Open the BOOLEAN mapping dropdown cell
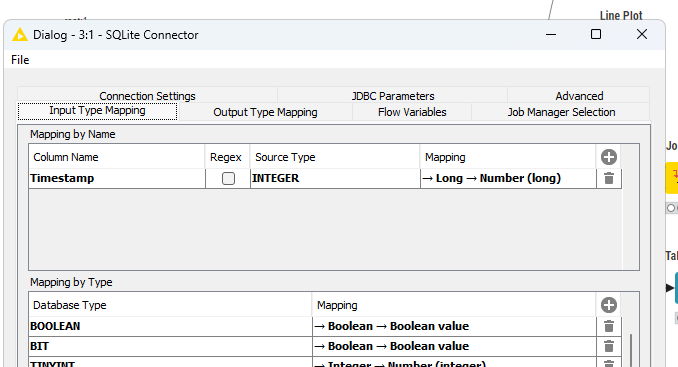 point(454,326)
